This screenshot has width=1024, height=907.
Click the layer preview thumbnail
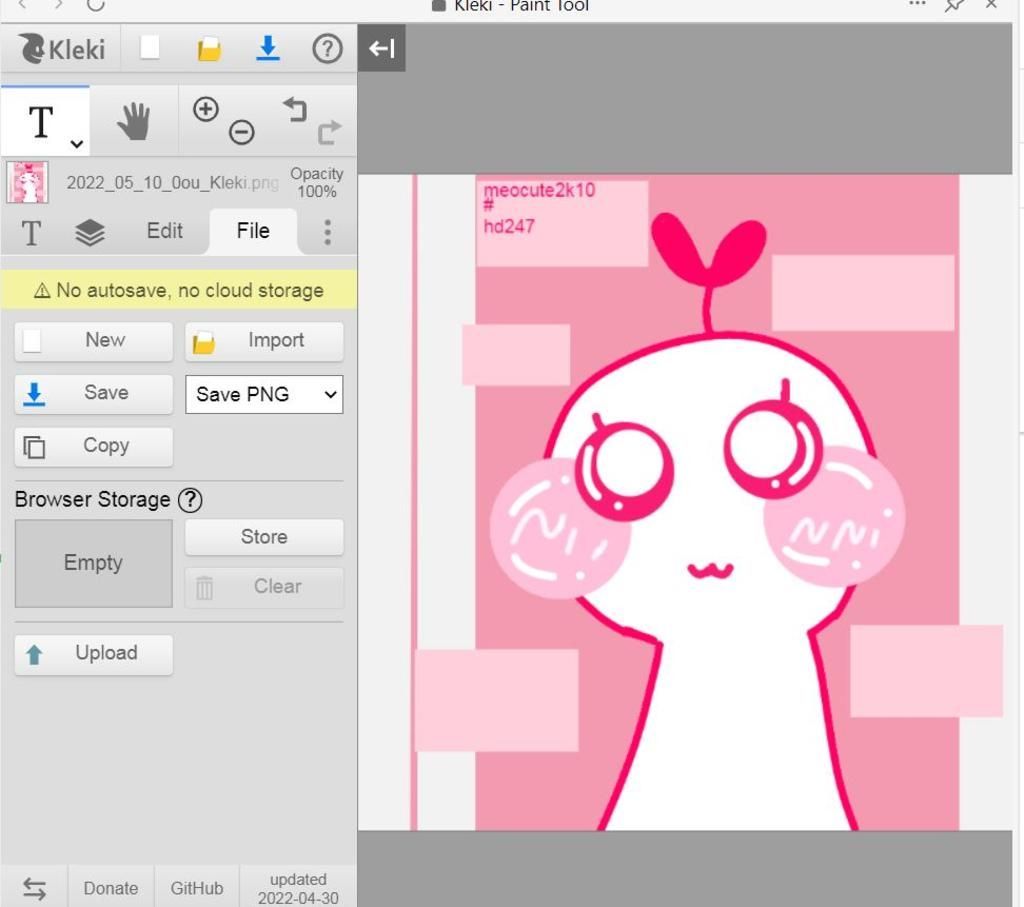coord(27,182)
